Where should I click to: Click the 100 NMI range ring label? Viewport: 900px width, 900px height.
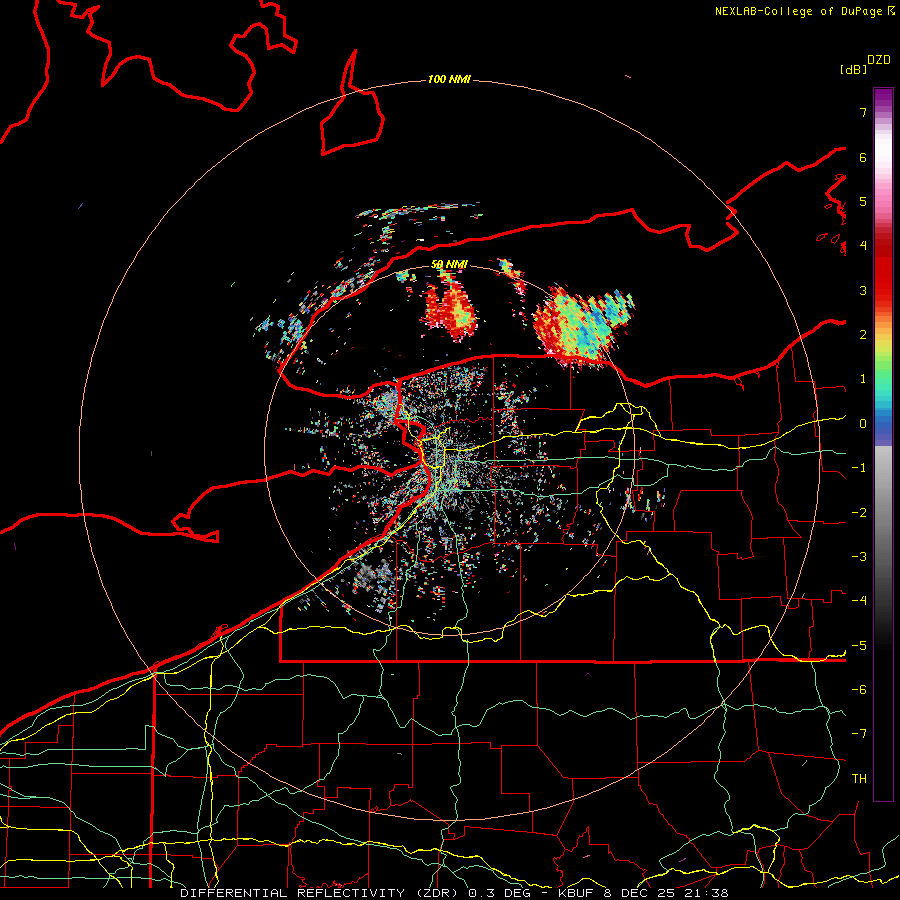(x=449, y=79)
